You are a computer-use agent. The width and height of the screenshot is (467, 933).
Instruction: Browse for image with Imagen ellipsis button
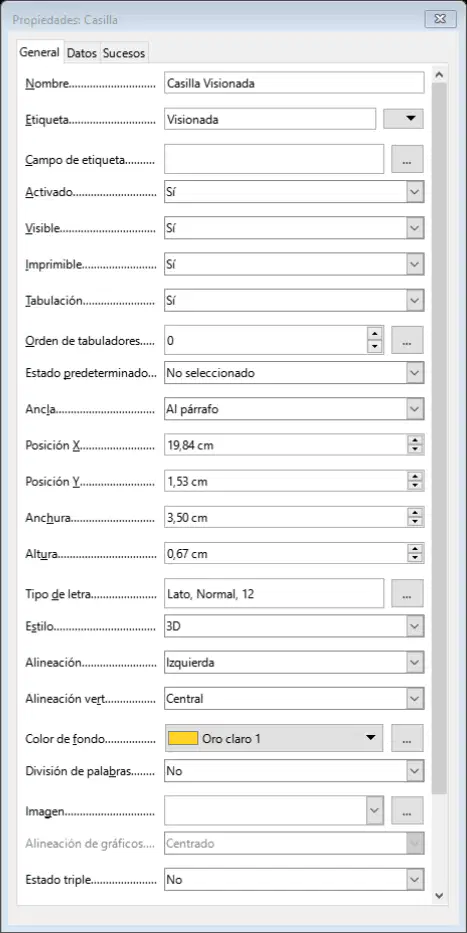pos(407,810)
